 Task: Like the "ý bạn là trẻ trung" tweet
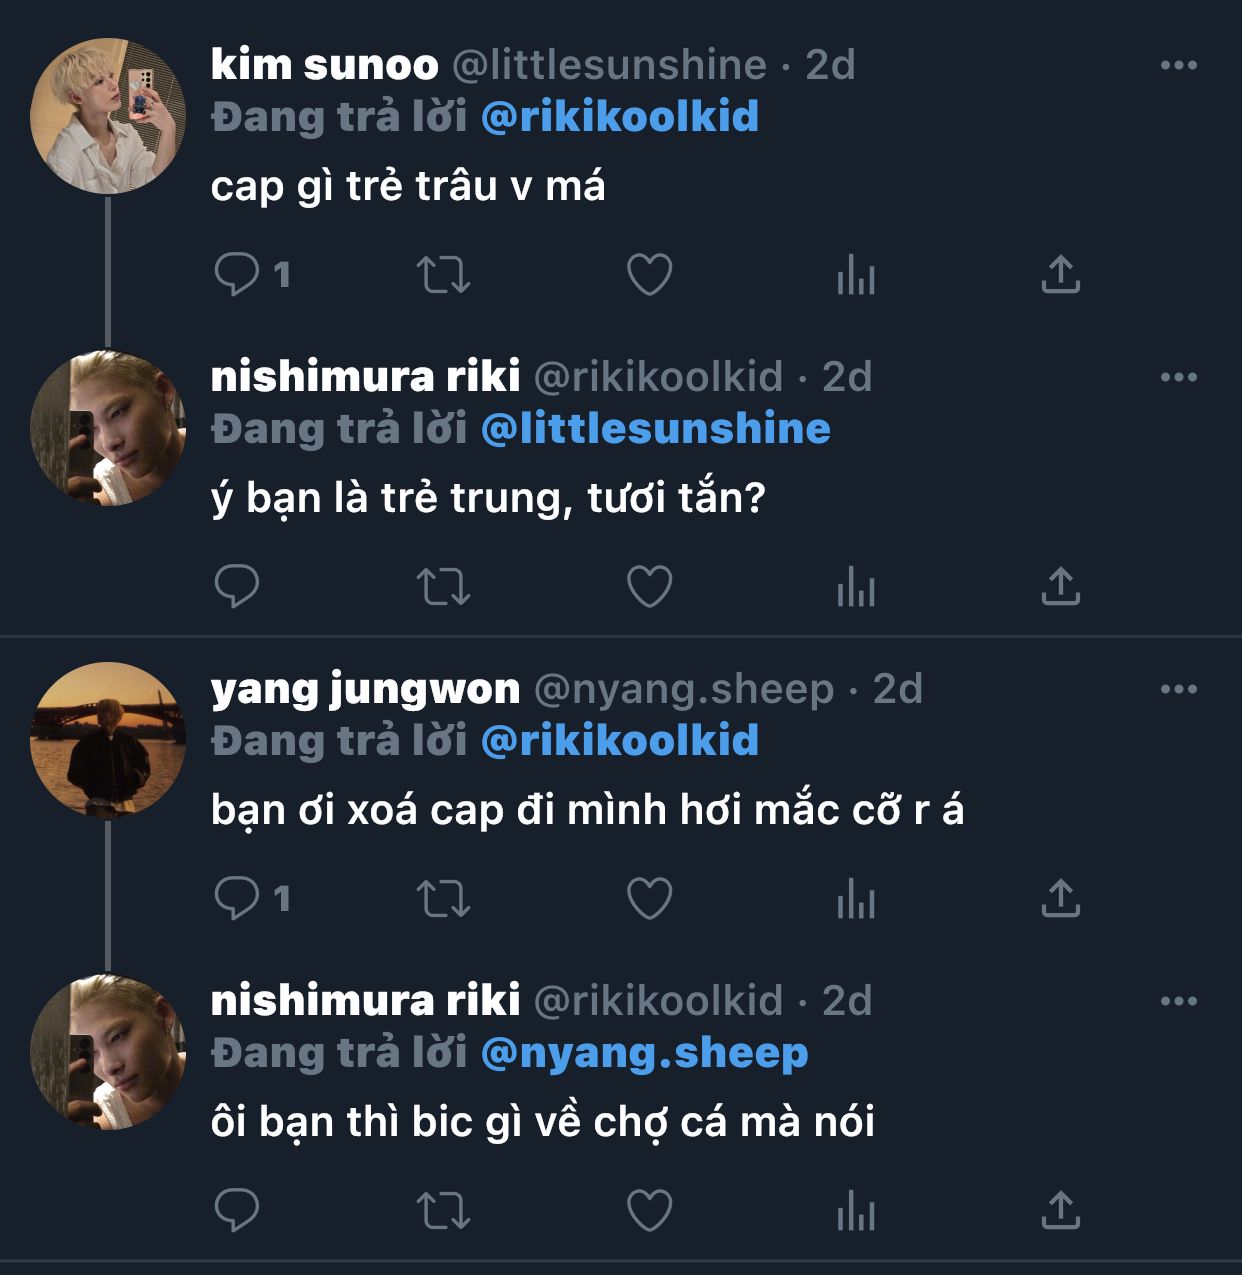click(x=649, y=586)
